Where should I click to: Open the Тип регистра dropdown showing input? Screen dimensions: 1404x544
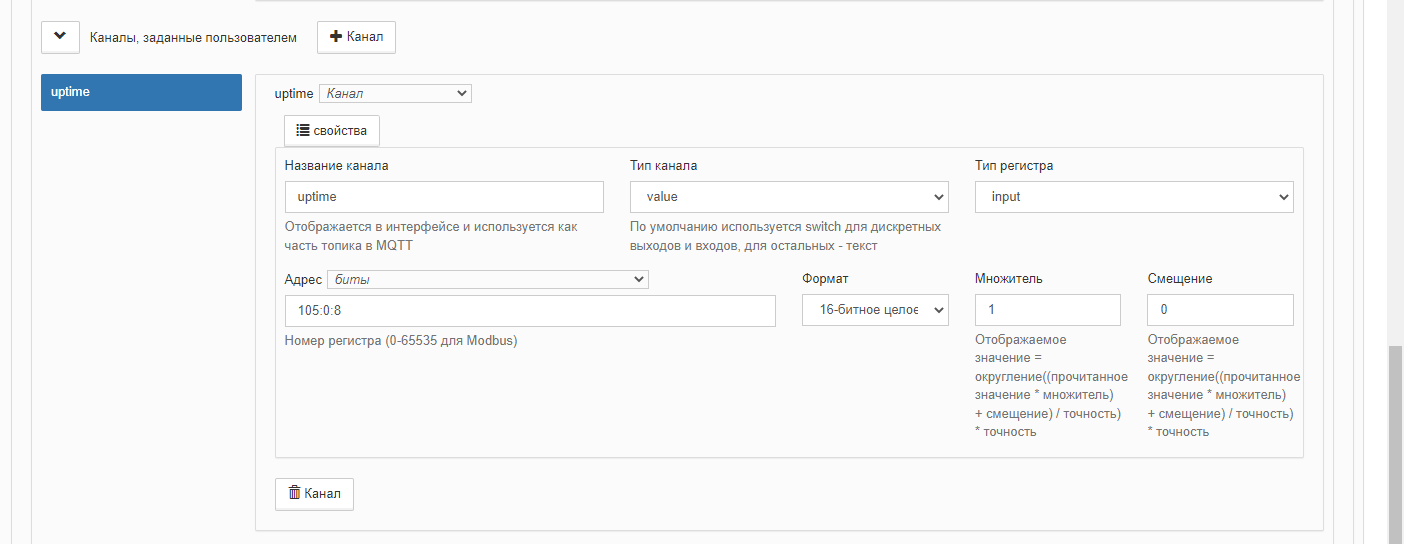1134,197
